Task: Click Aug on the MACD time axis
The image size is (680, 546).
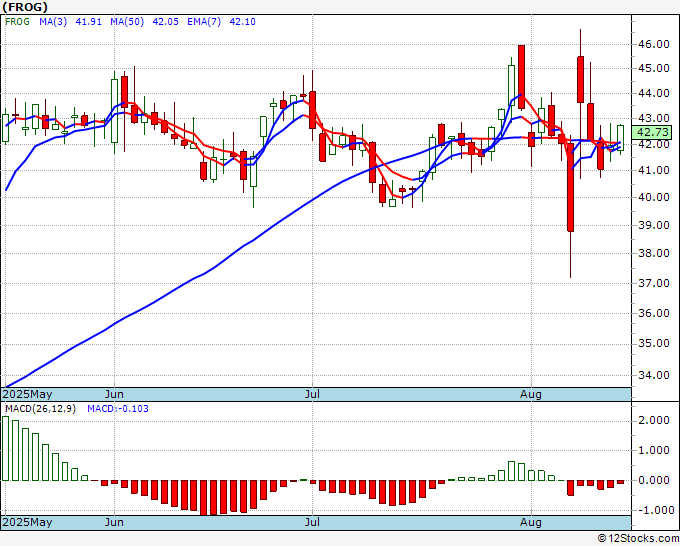Action: click(x=531, y=522)
